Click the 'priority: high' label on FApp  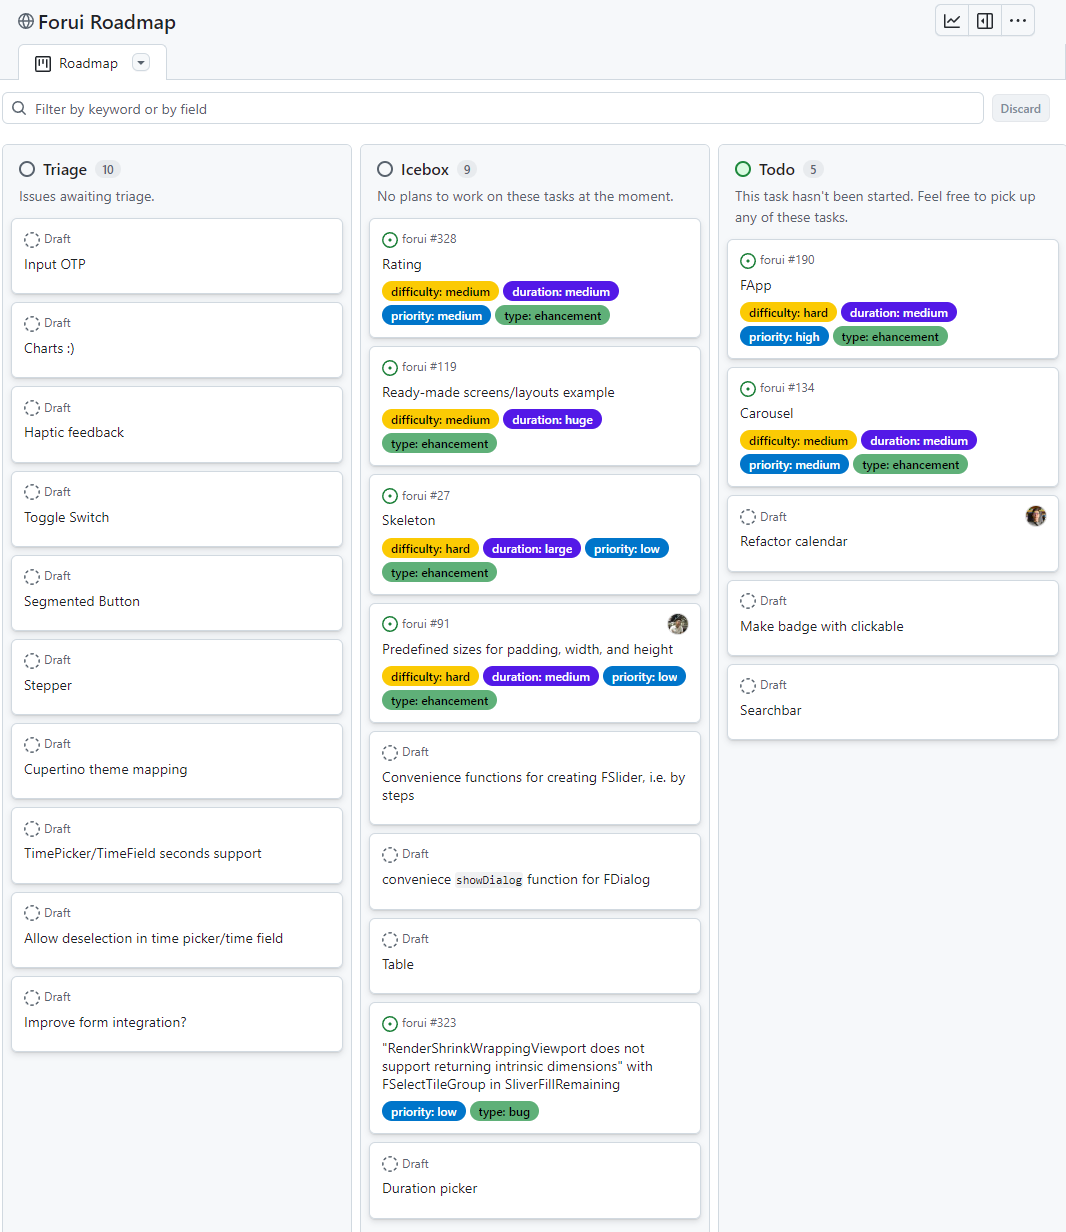pyautogui.click(x=784, y=337)
